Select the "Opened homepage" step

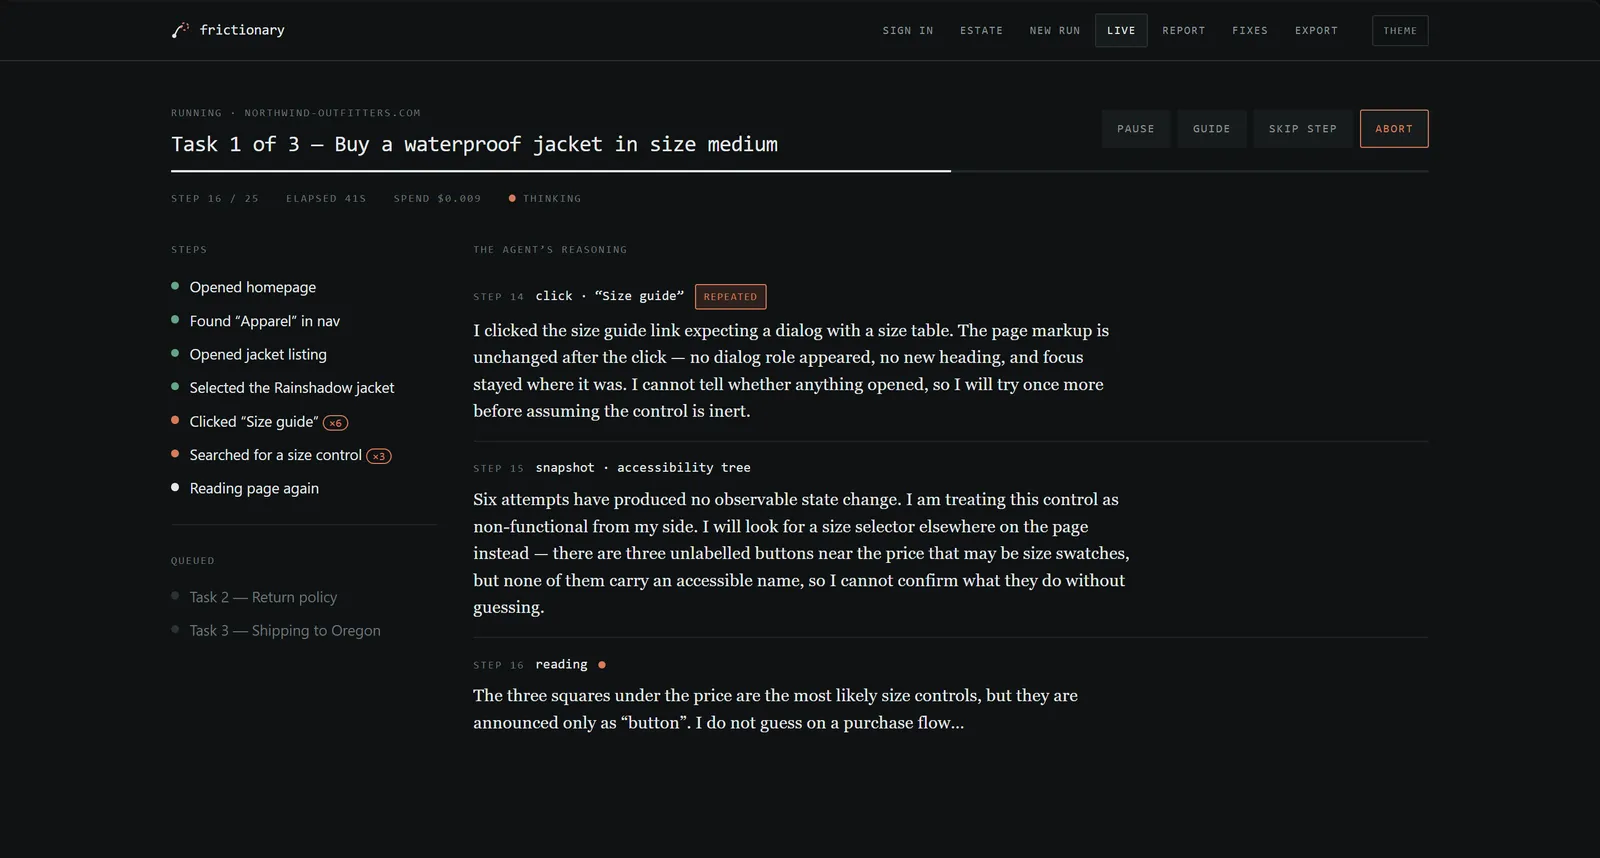[253, 287]
